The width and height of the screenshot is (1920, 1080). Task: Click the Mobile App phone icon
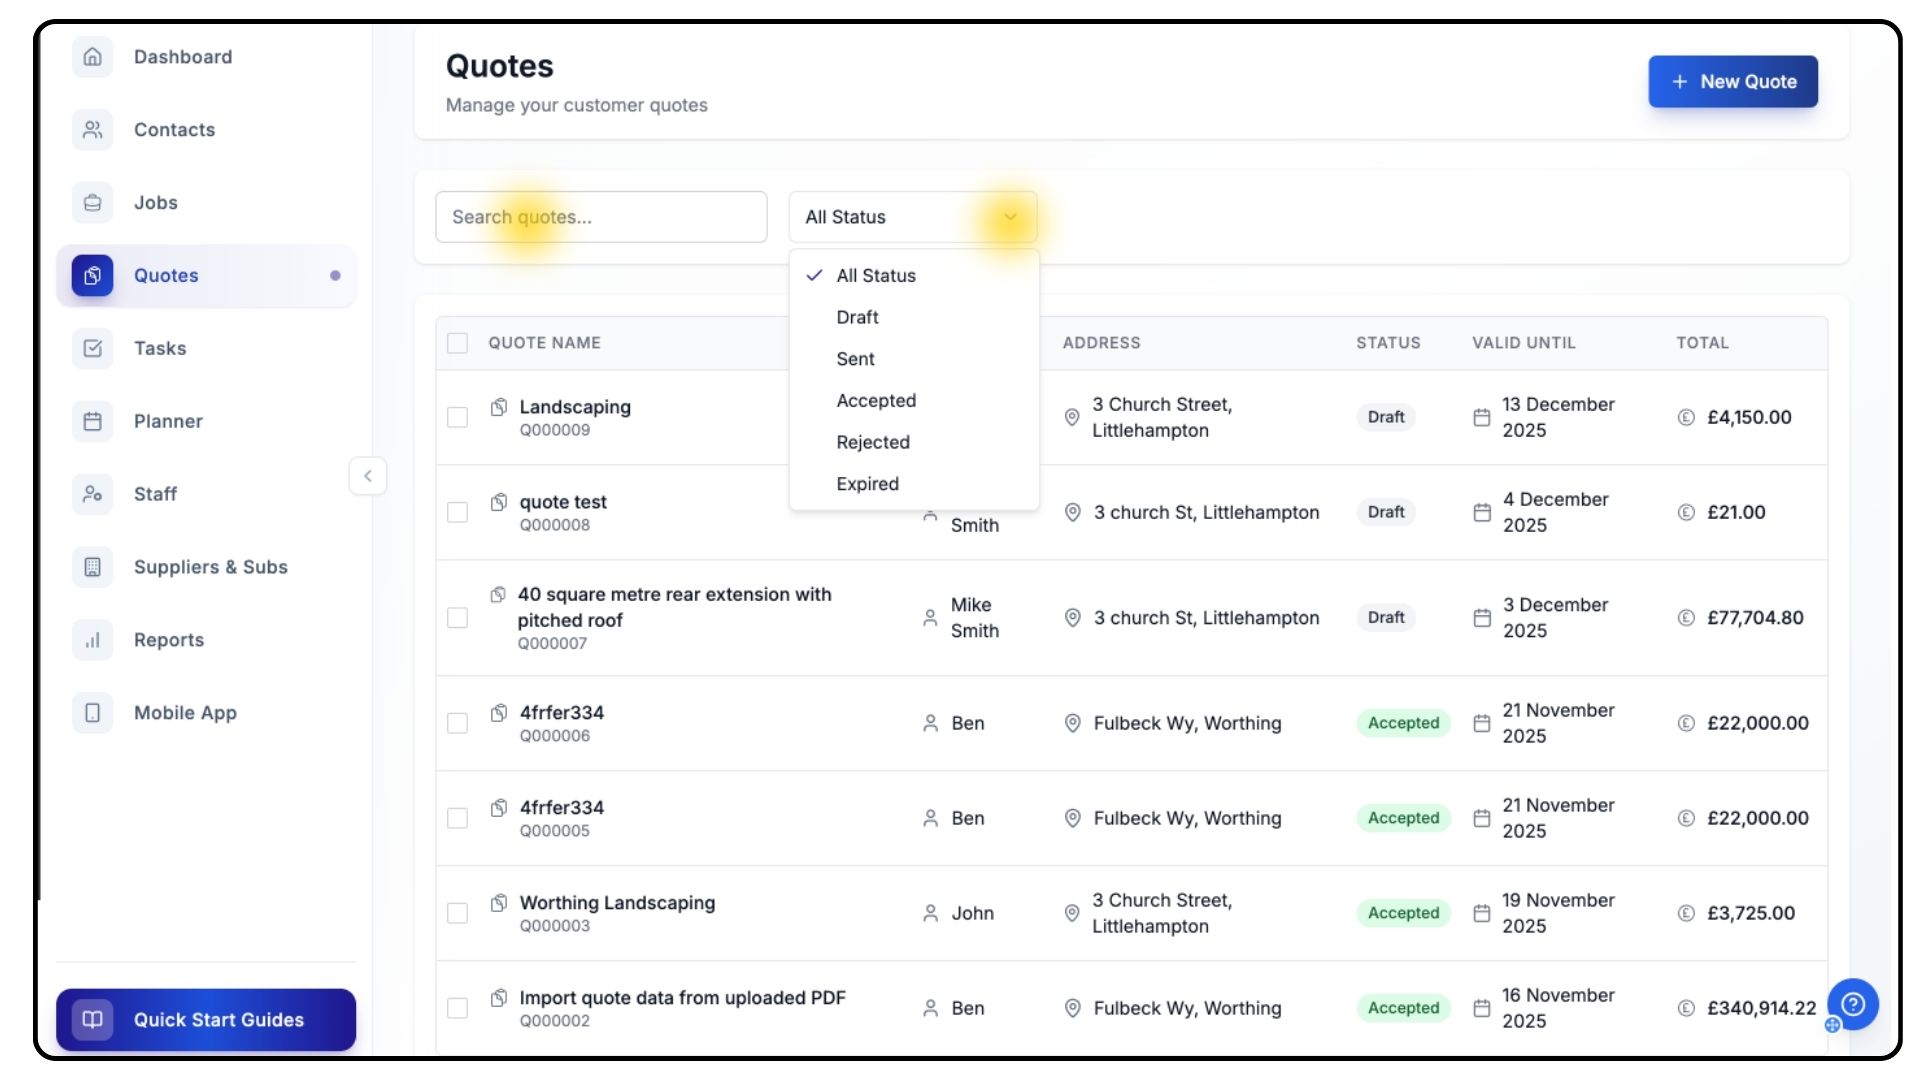click(x=92, y=713)
